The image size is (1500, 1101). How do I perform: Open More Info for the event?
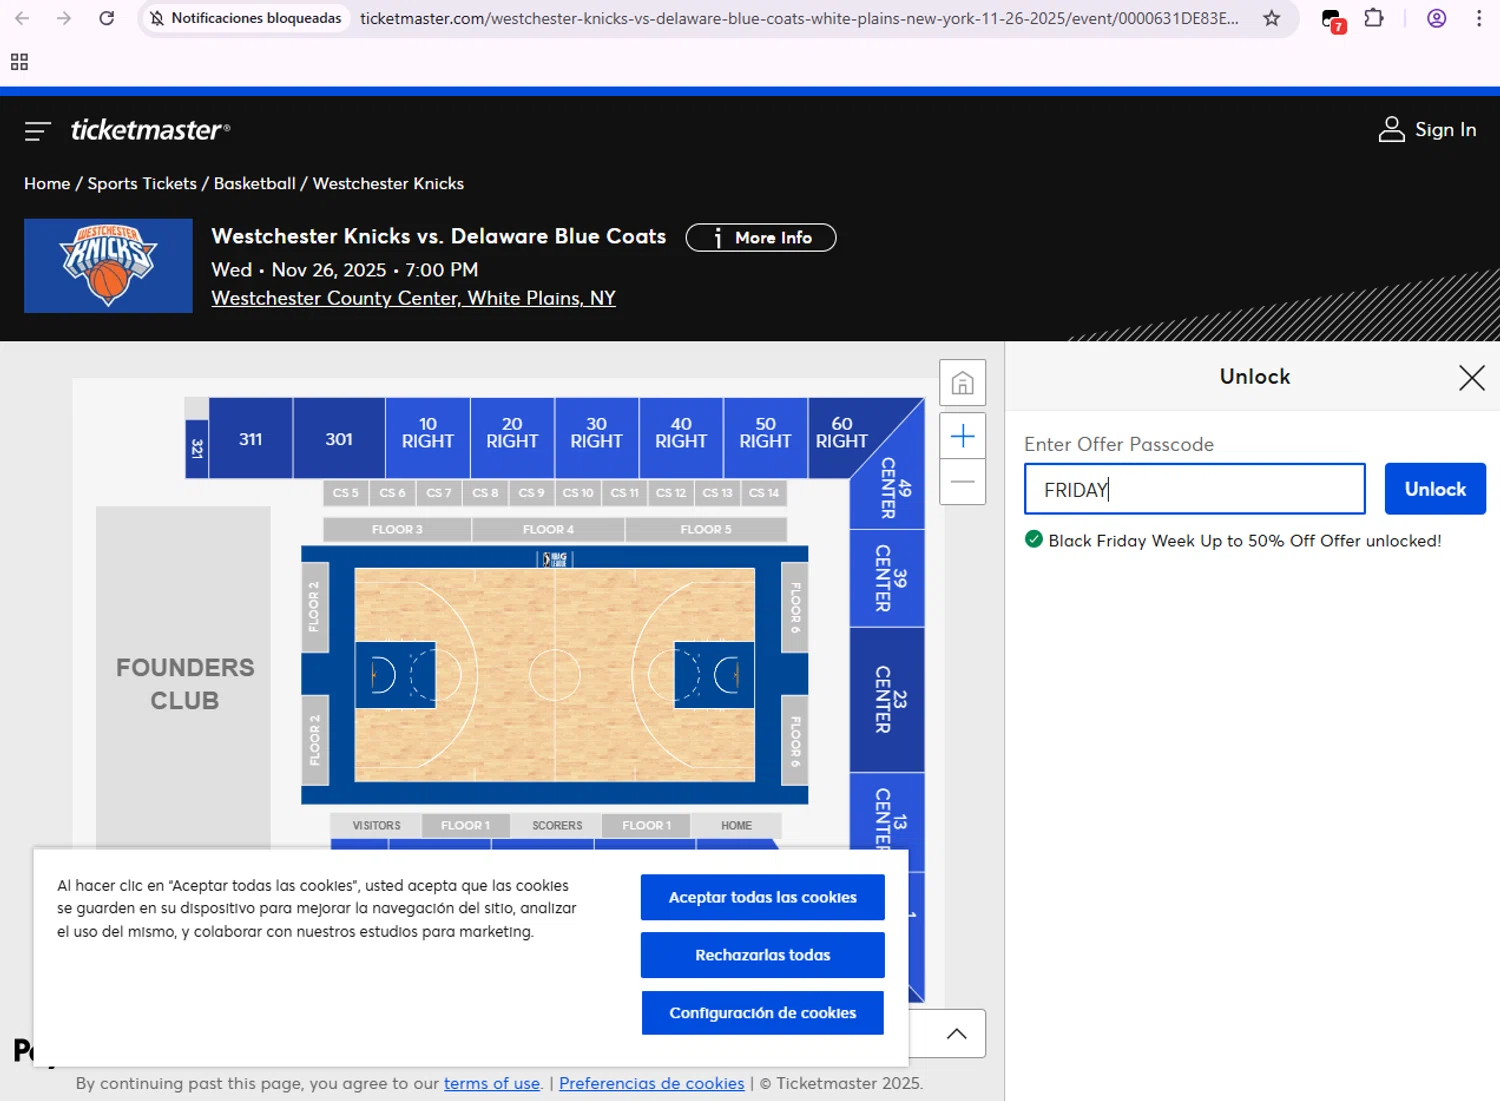point(761,238)
